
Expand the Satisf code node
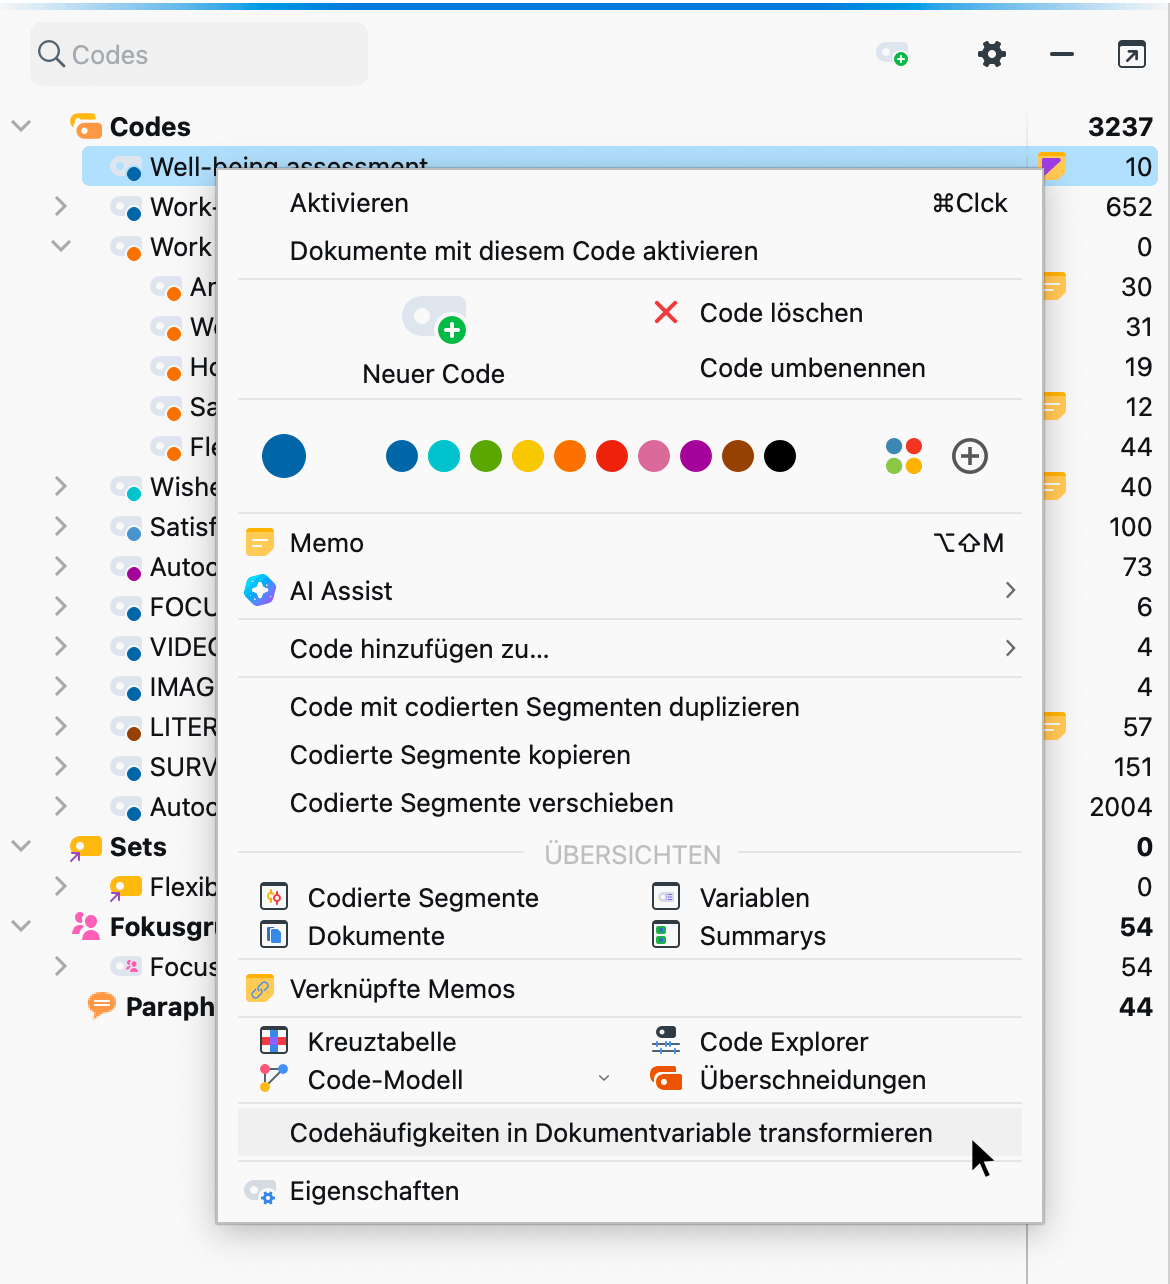click(x=61, y=526)
